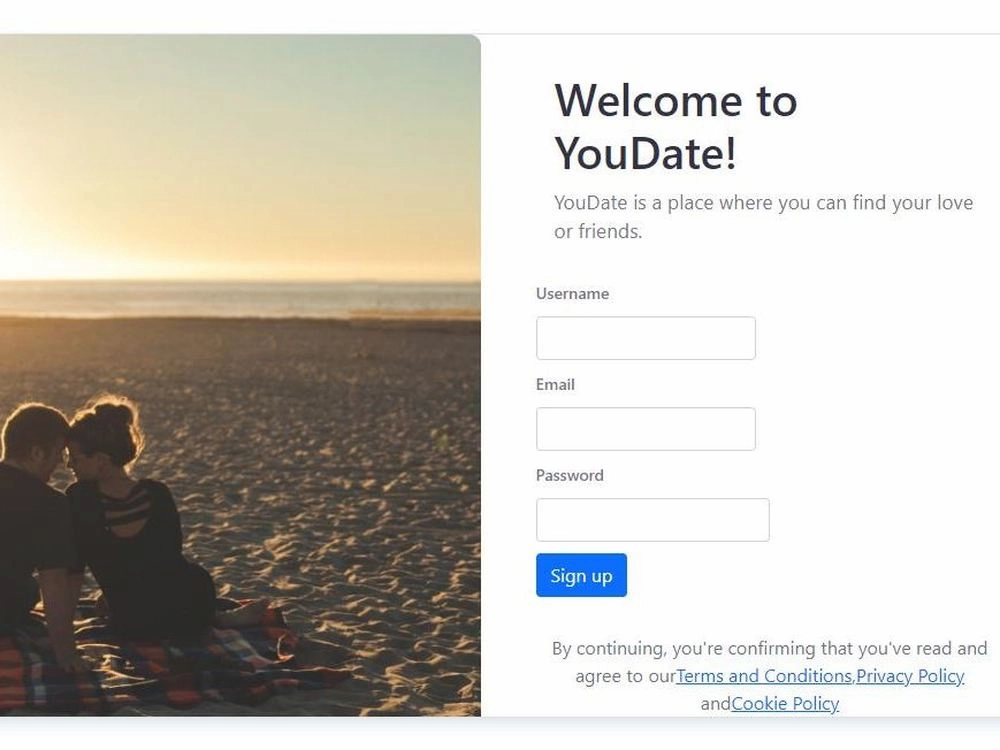The image size is (1000, 750).
Task: Open the Privacy Policy link
Action: pyautogui.click(x=910, y=676)
